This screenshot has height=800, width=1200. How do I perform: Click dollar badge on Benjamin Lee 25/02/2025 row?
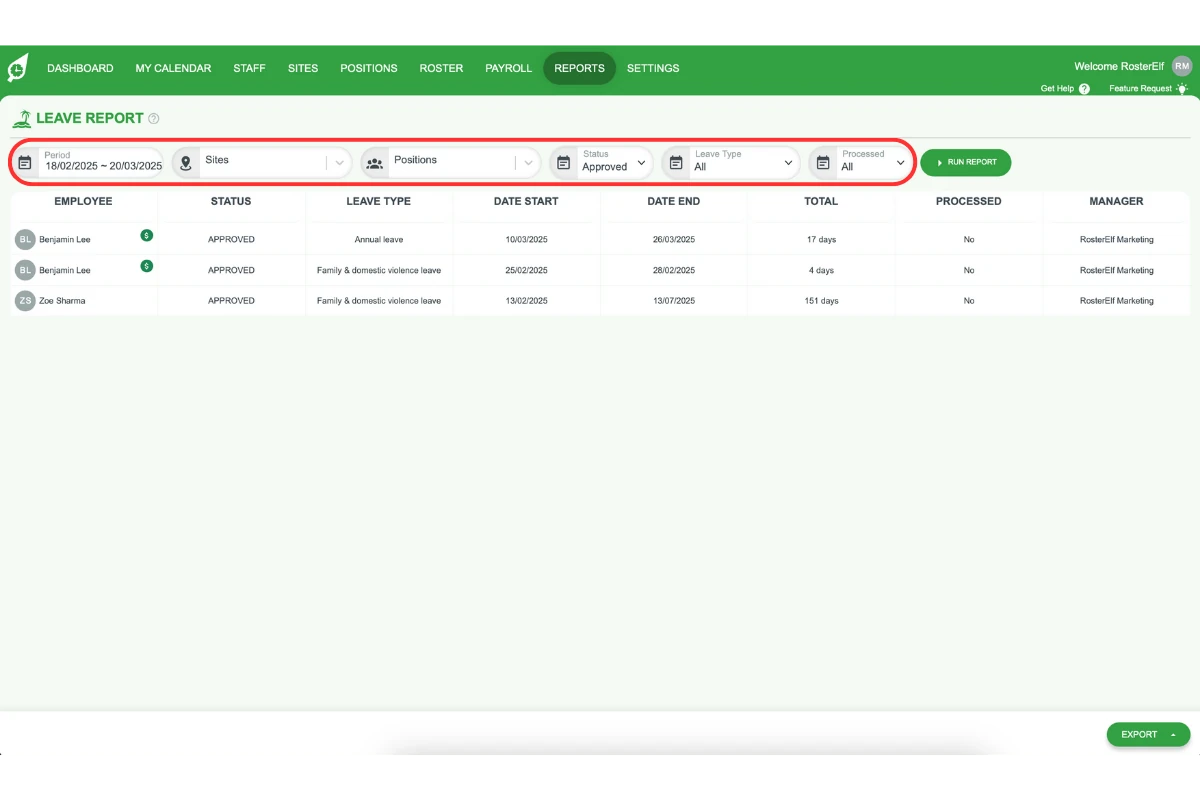point(147,266)
